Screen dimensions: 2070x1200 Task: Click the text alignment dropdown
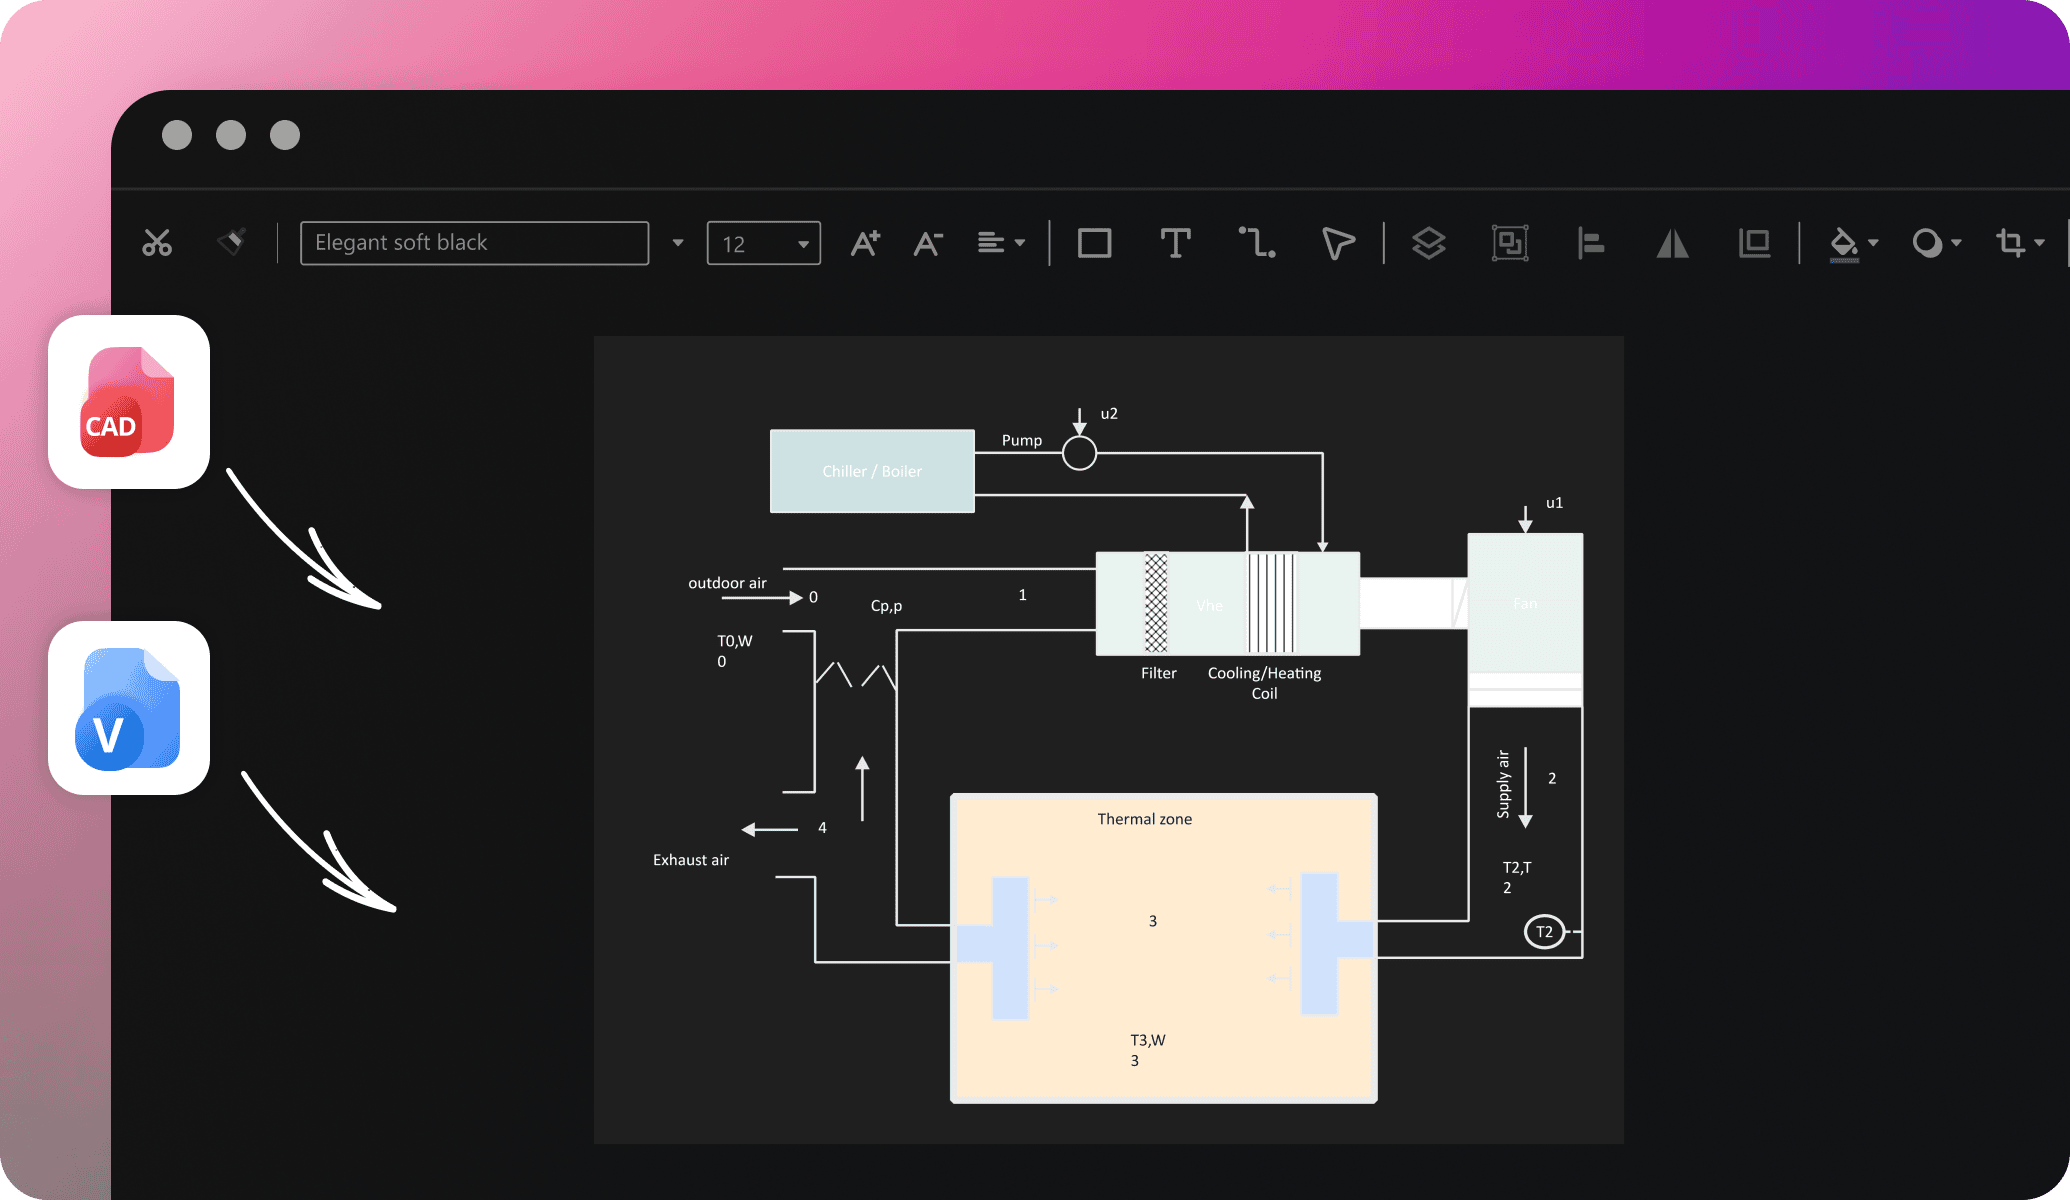click(x=1000, y=240)
